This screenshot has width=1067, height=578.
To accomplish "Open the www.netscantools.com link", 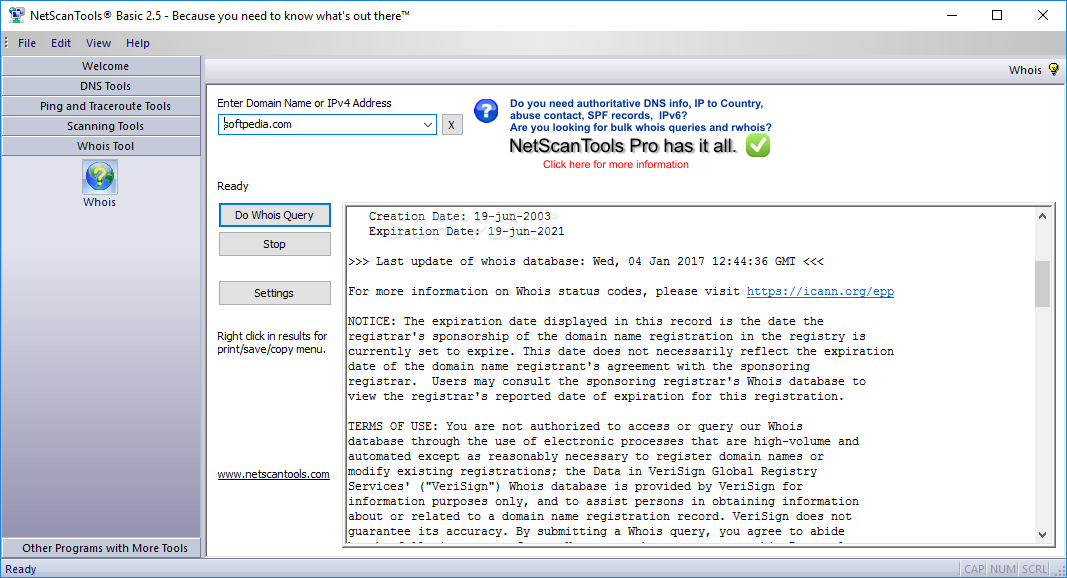I will coord(274,475).
